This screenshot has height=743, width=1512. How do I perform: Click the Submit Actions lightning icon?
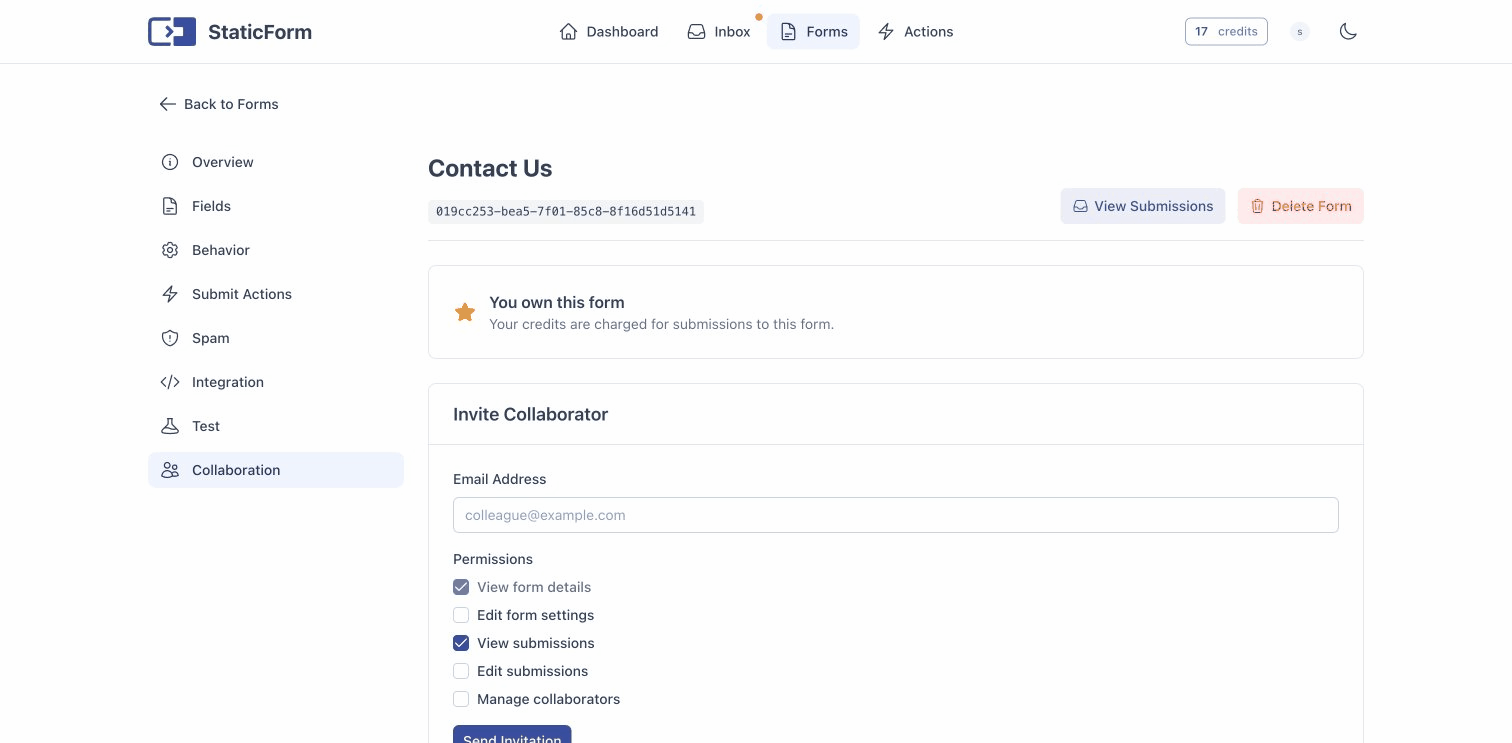tap(170, 294)
